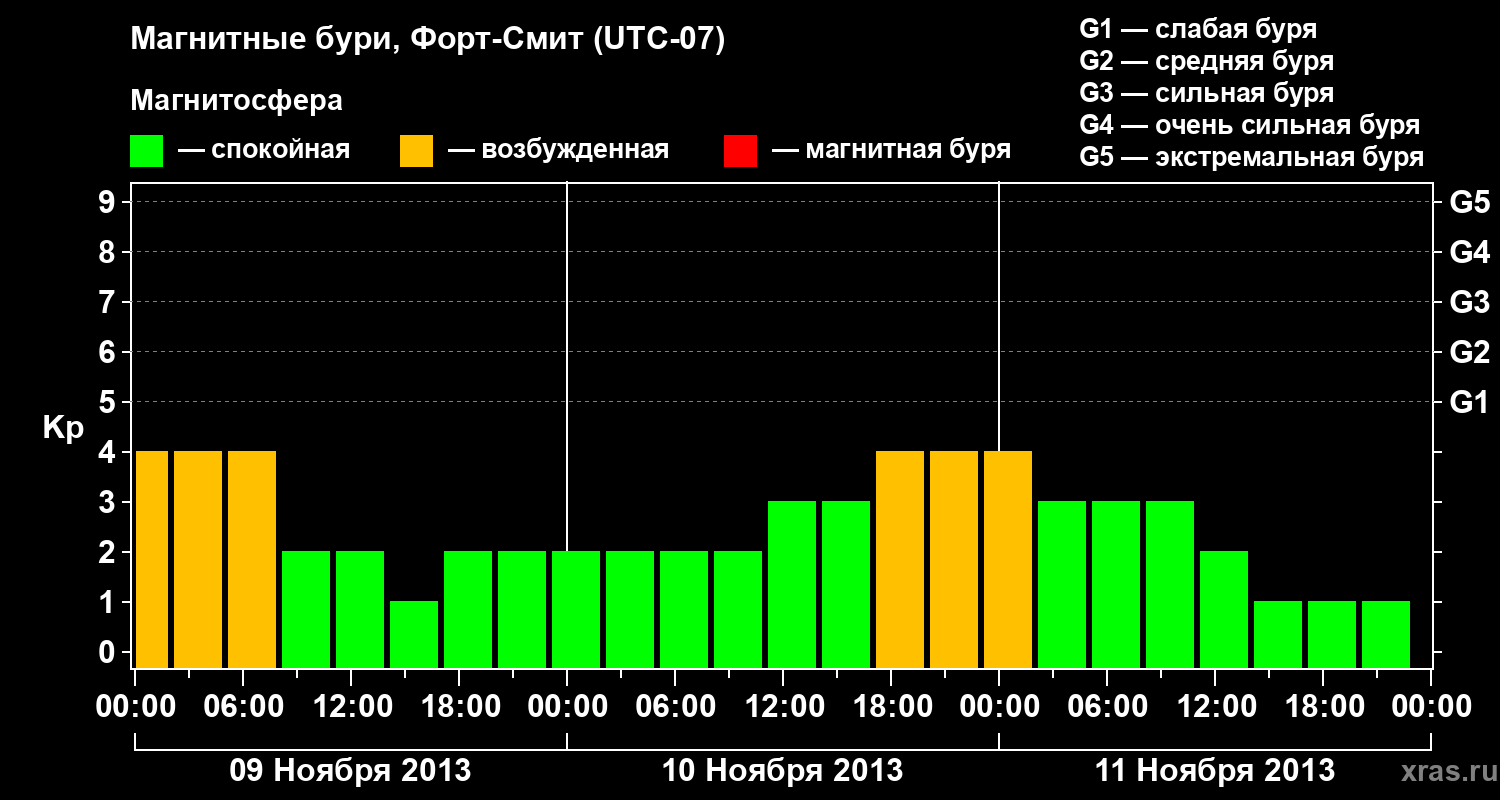The width and height of the screenshot is (1500, 800).
Task: Click the «Kp» y-axis title
Action: pyautogui.click(x=63, y=428)
